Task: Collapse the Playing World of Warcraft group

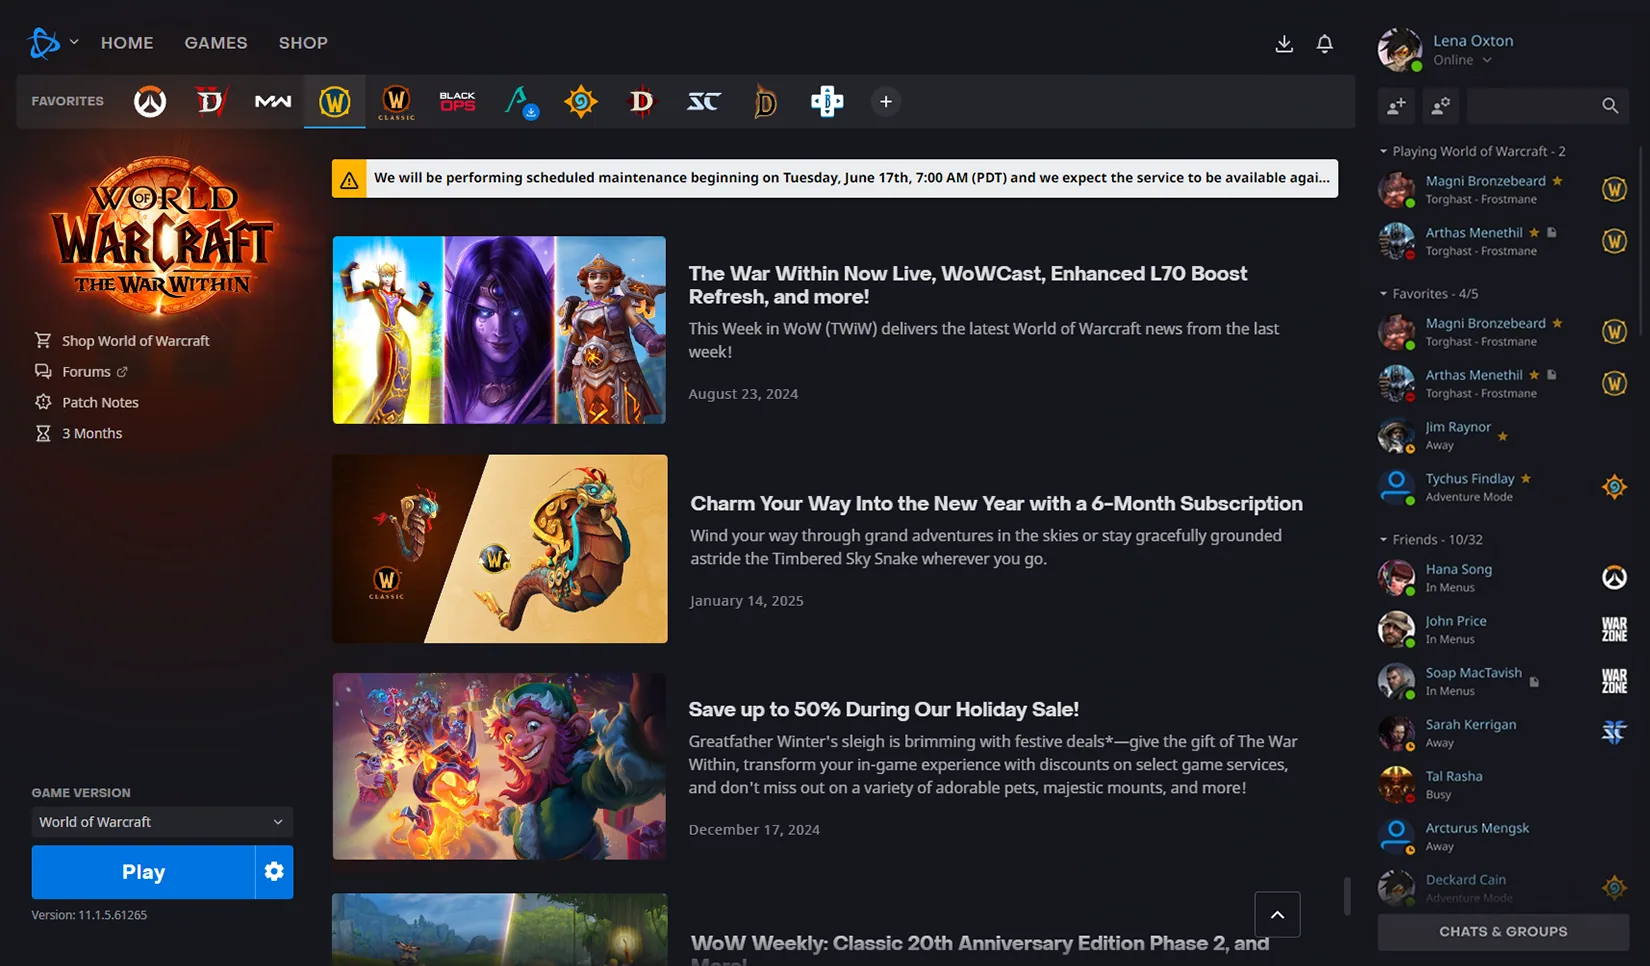Action: pos(1472,151)
